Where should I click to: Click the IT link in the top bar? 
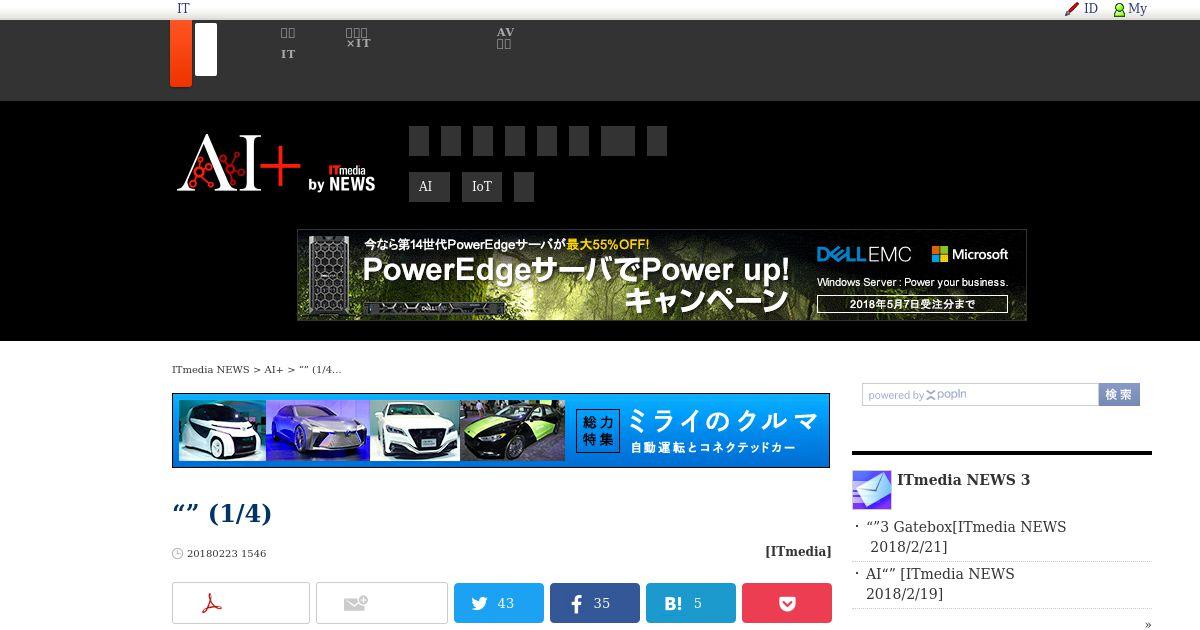click(x=183, y=9)
